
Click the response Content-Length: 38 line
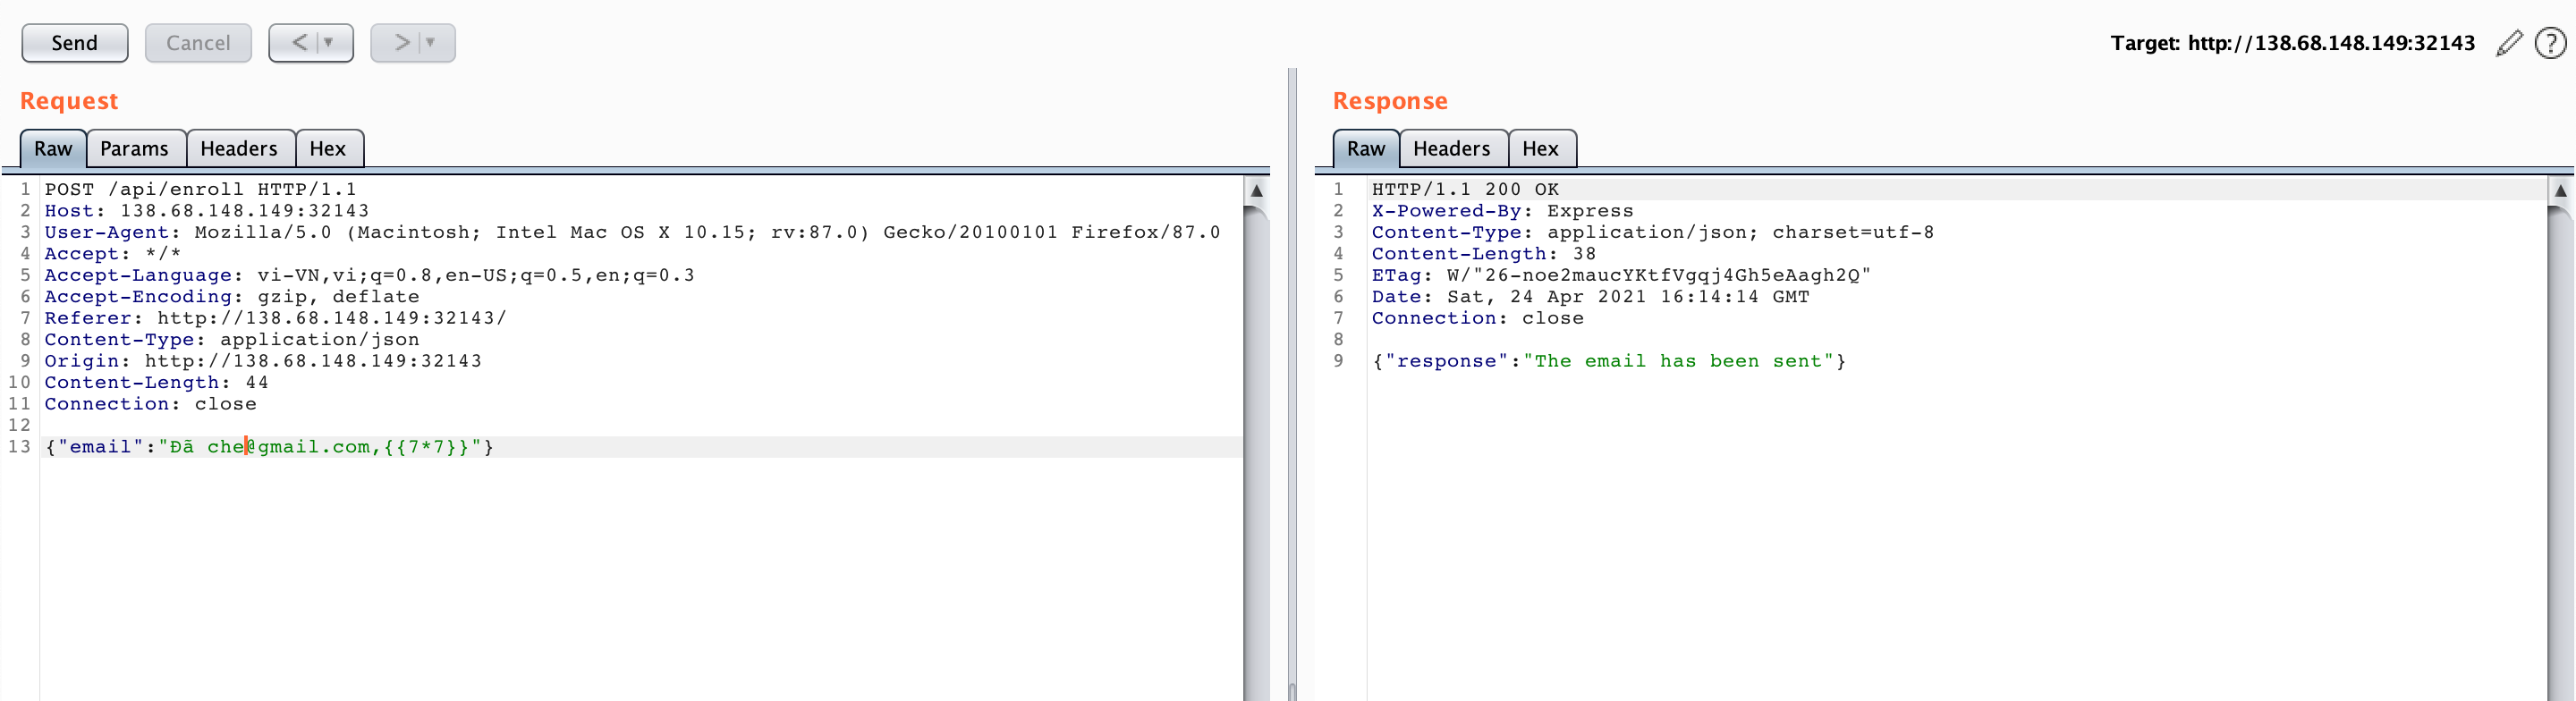(1484, 254)
